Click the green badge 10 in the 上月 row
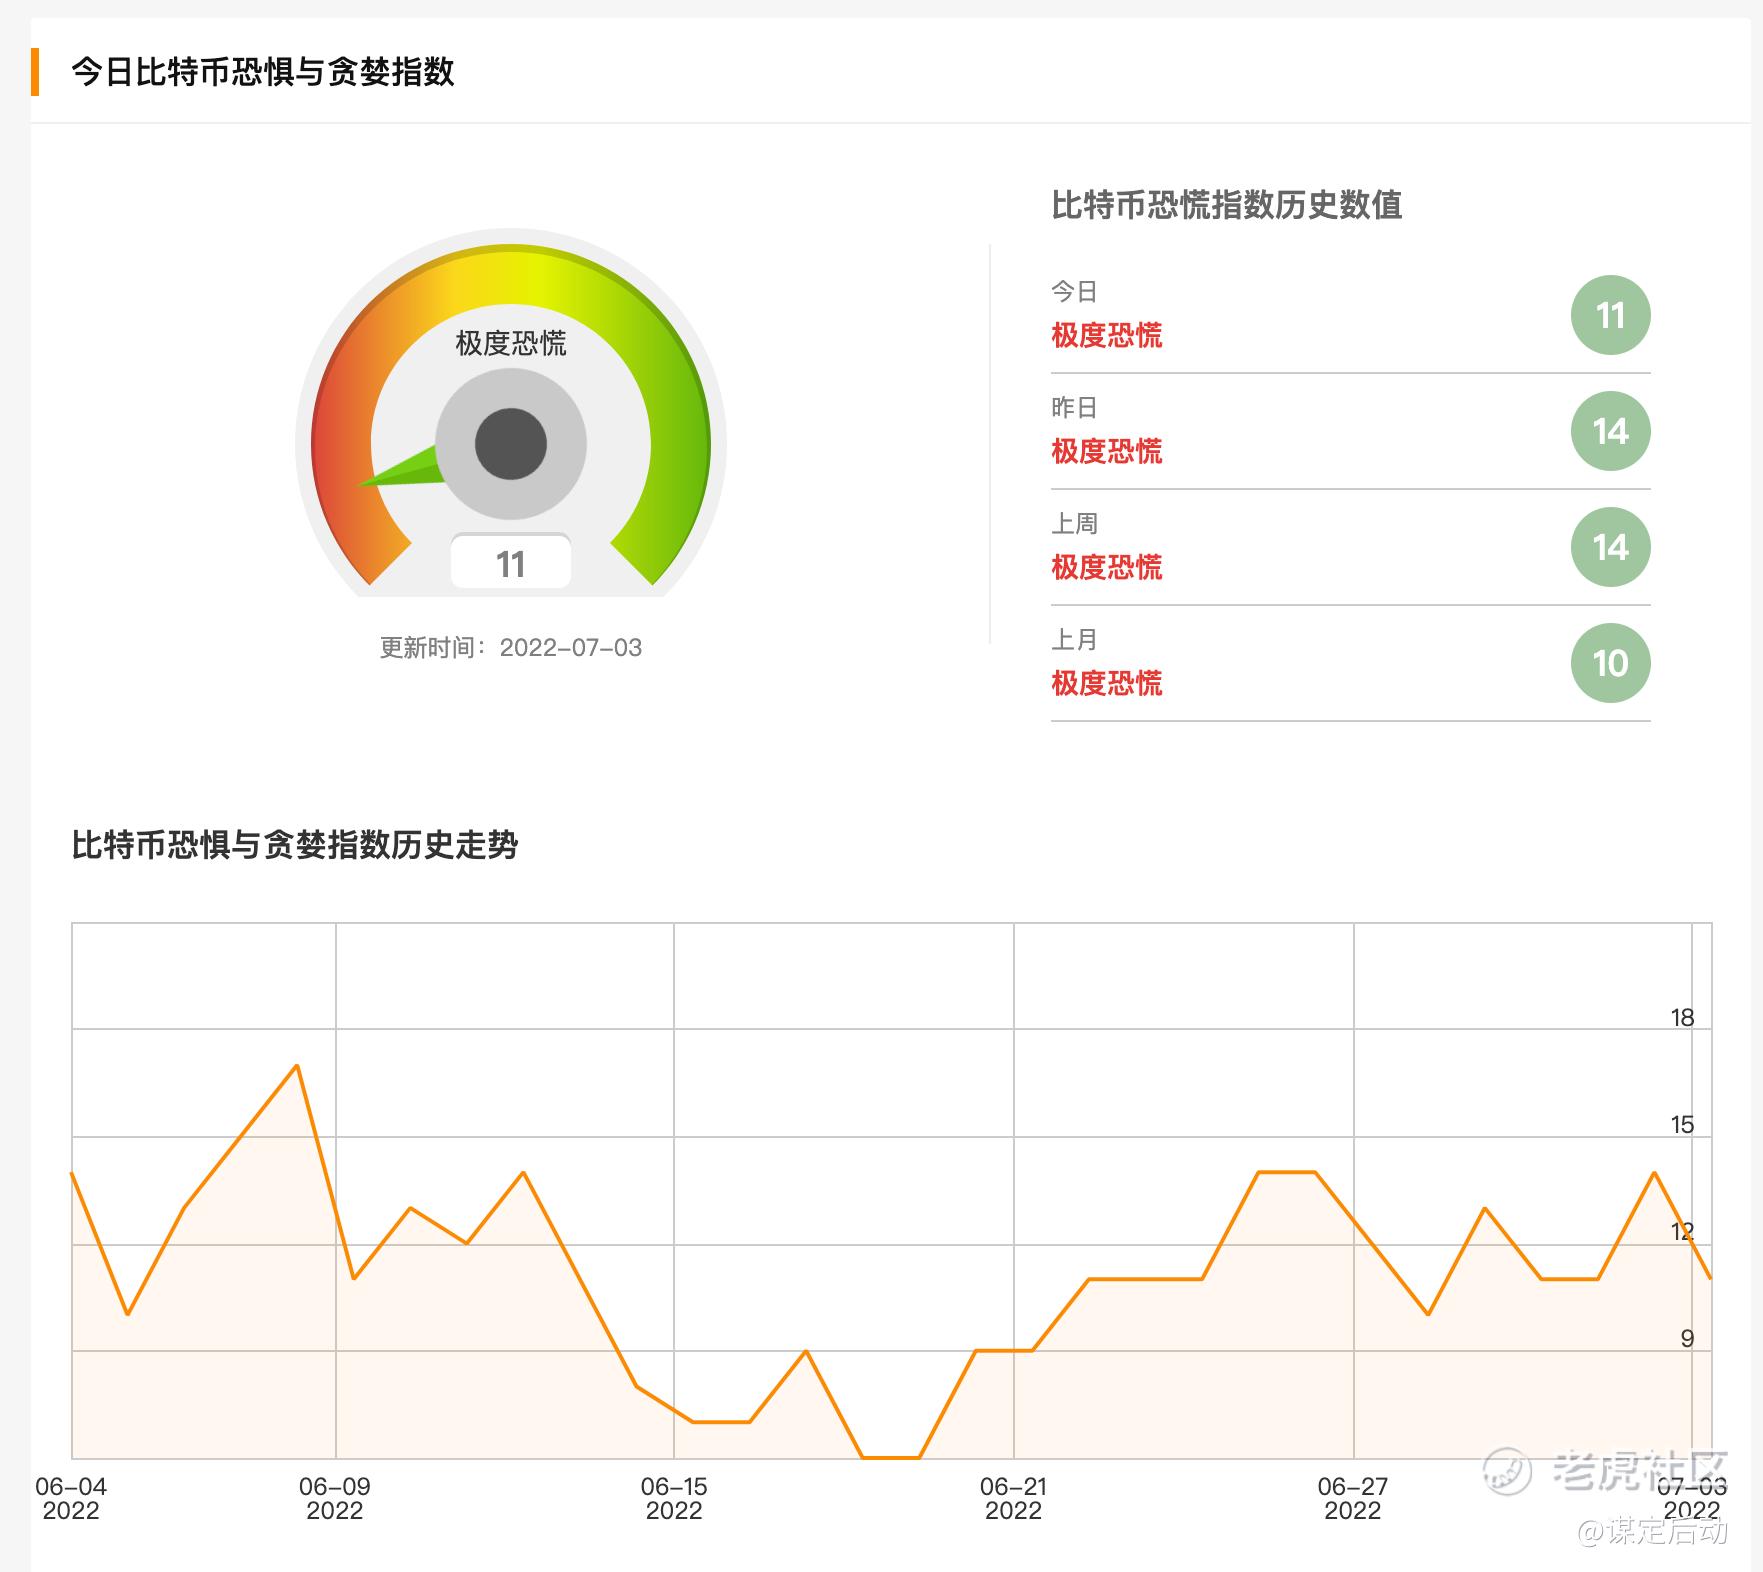This screenshot has width=1763, height=1572. pyautogui.click(x=1610, y=663)
